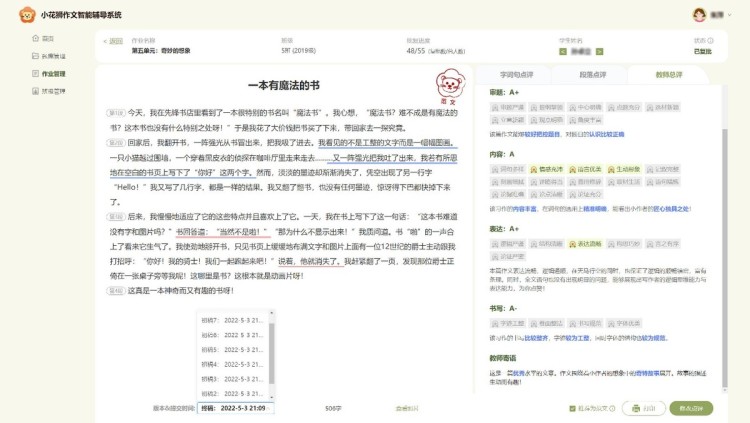Switch to the 字词句点评 tab
750x423 pixels.
525,74
